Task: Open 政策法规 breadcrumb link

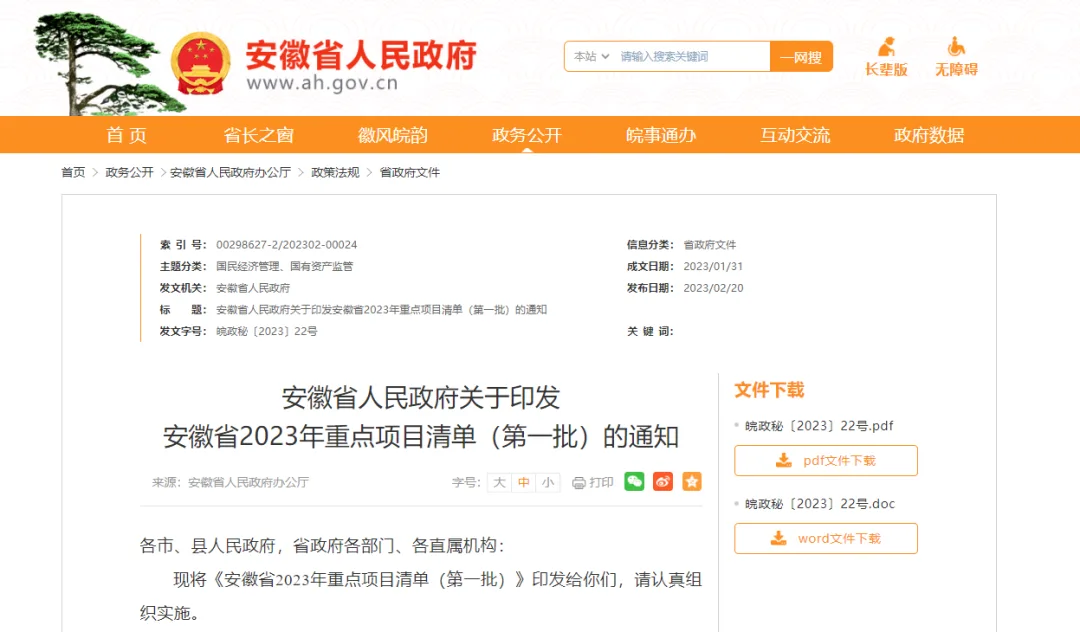Action: point(335,172)
